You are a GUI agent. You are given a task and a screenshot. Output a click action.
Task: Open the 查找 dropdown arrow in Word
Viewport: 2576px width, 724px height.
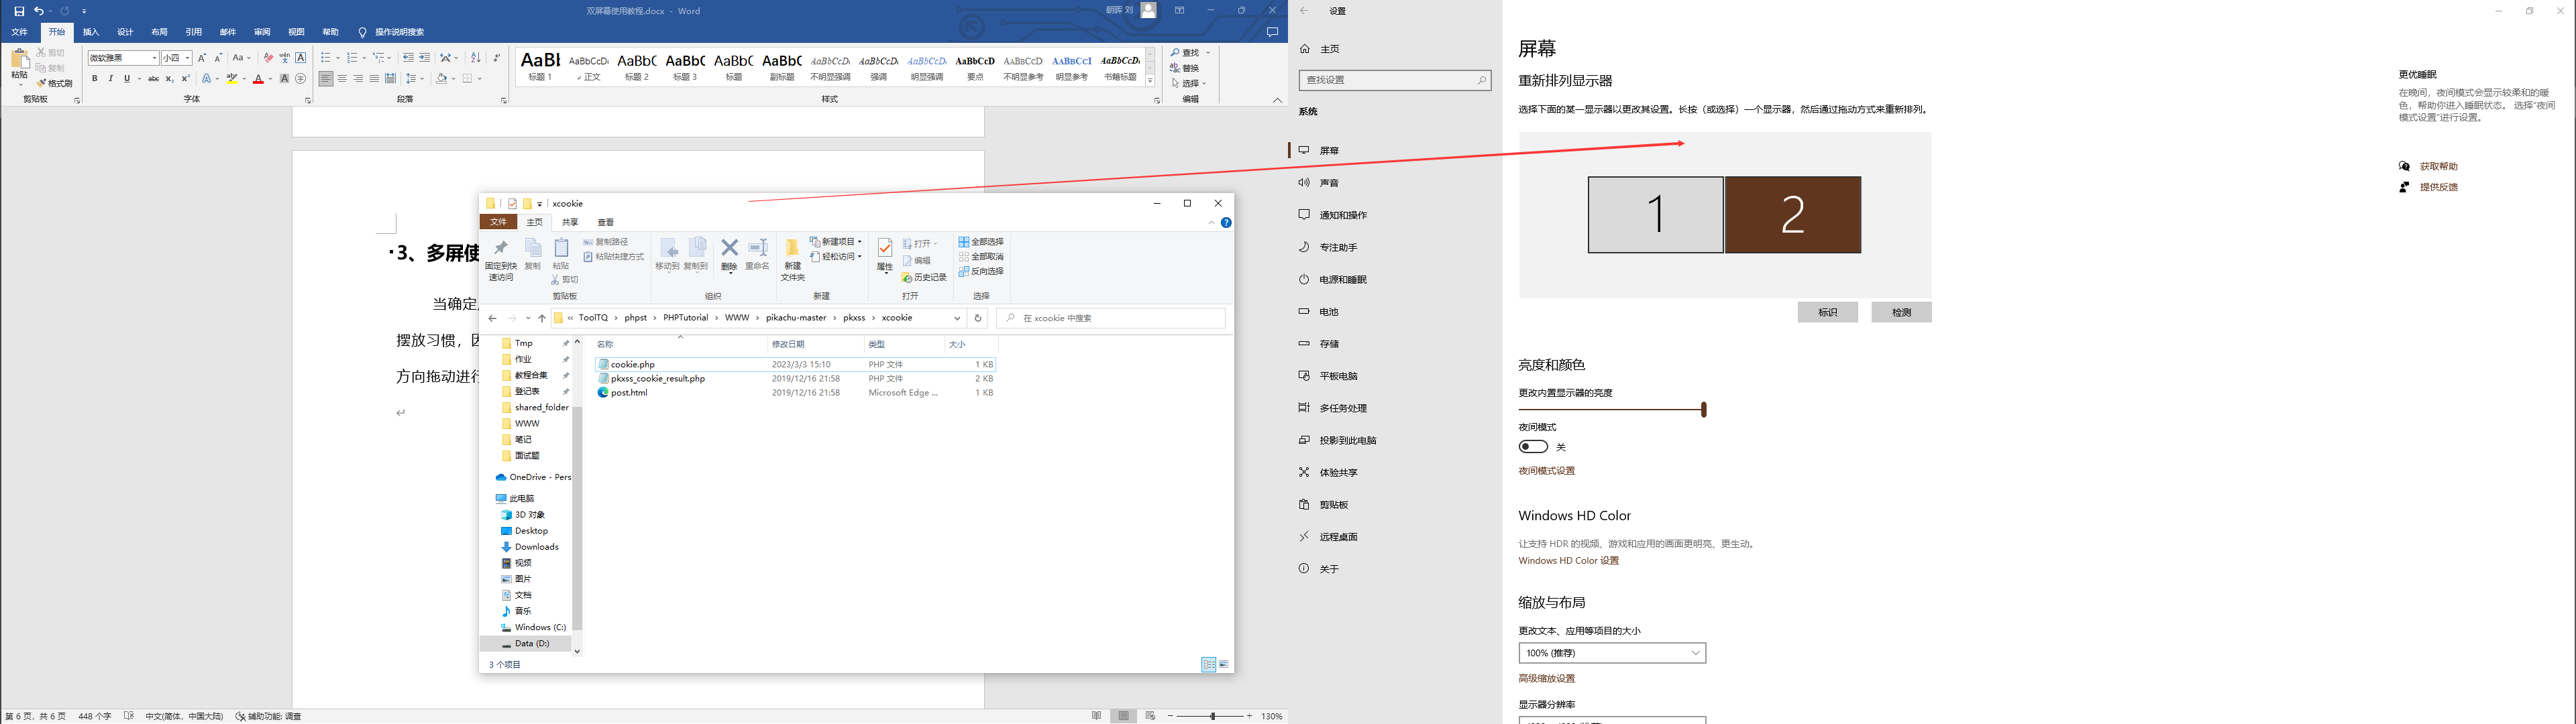point(1208,53)
